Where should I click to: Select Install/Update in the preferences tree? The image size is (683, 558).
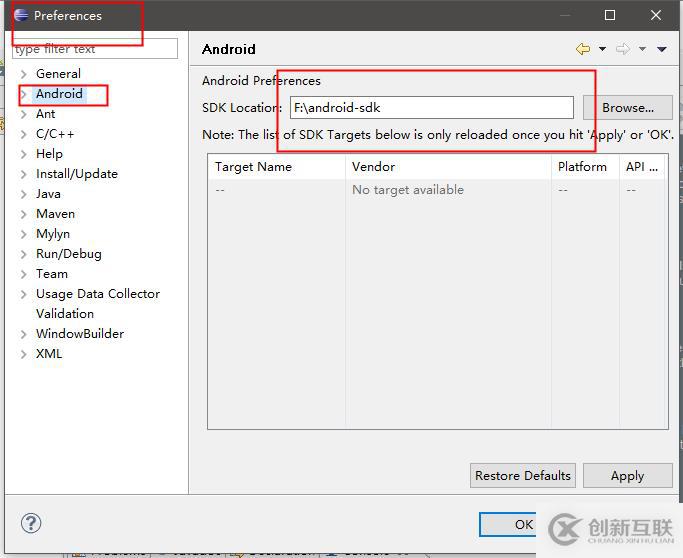77,174
